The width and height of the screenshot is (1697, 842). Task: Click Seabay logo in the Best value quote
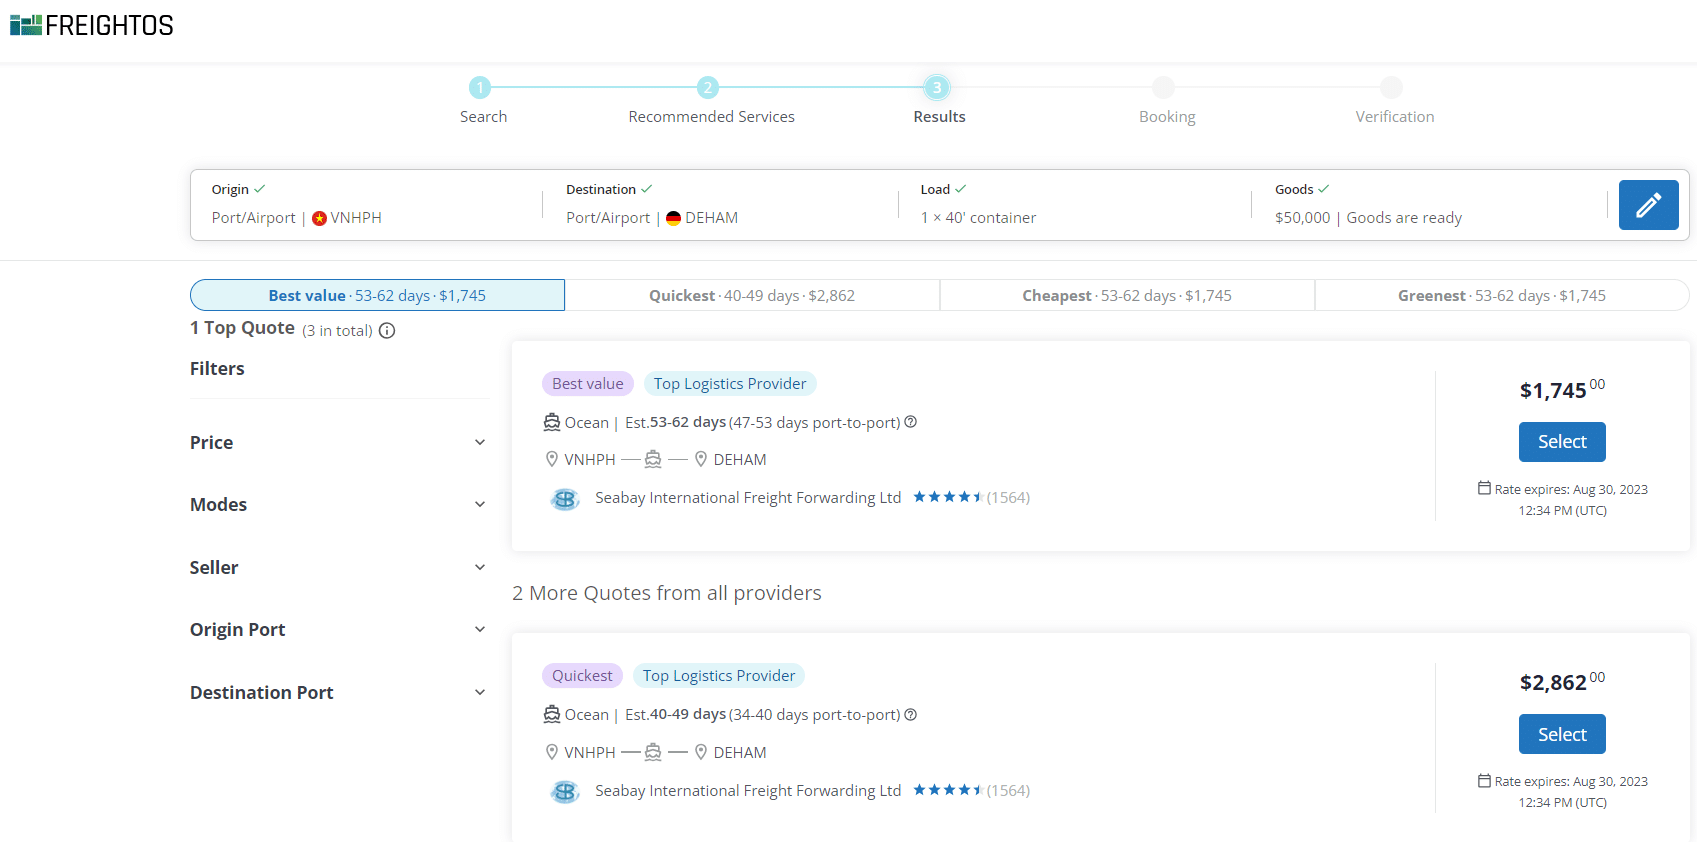point(565,498)
